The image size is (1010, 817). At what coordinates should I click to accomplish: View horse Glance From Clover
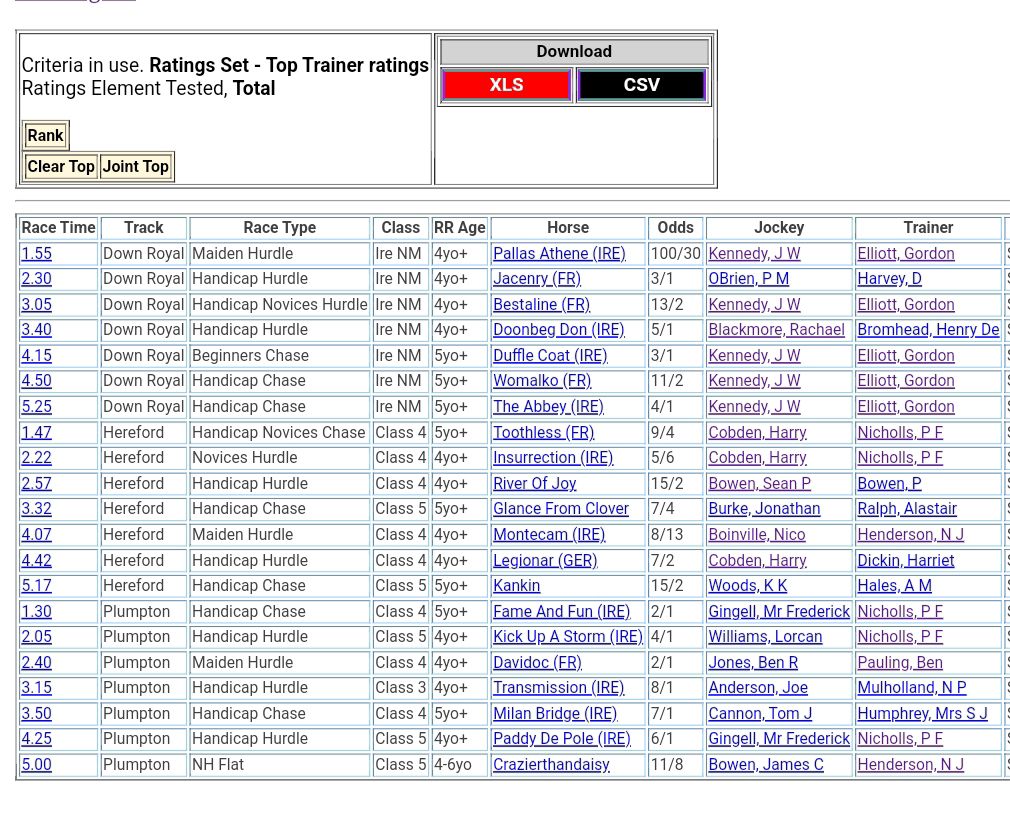point(561,509)
